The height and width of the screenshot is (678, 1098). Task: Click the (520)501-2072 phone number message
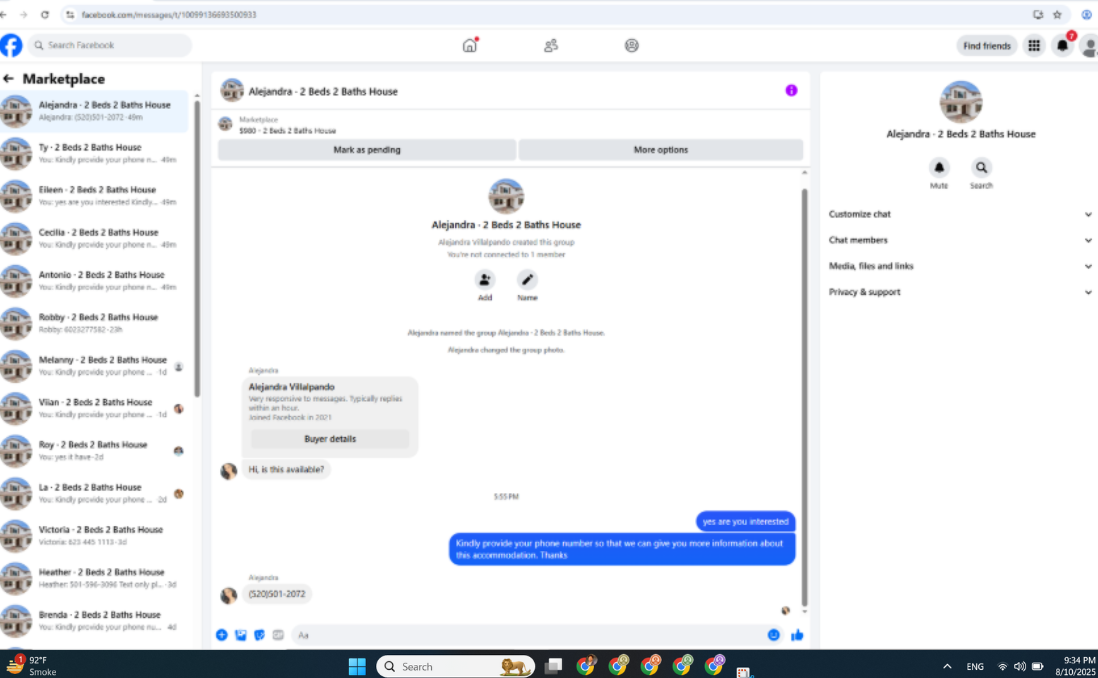277,594
